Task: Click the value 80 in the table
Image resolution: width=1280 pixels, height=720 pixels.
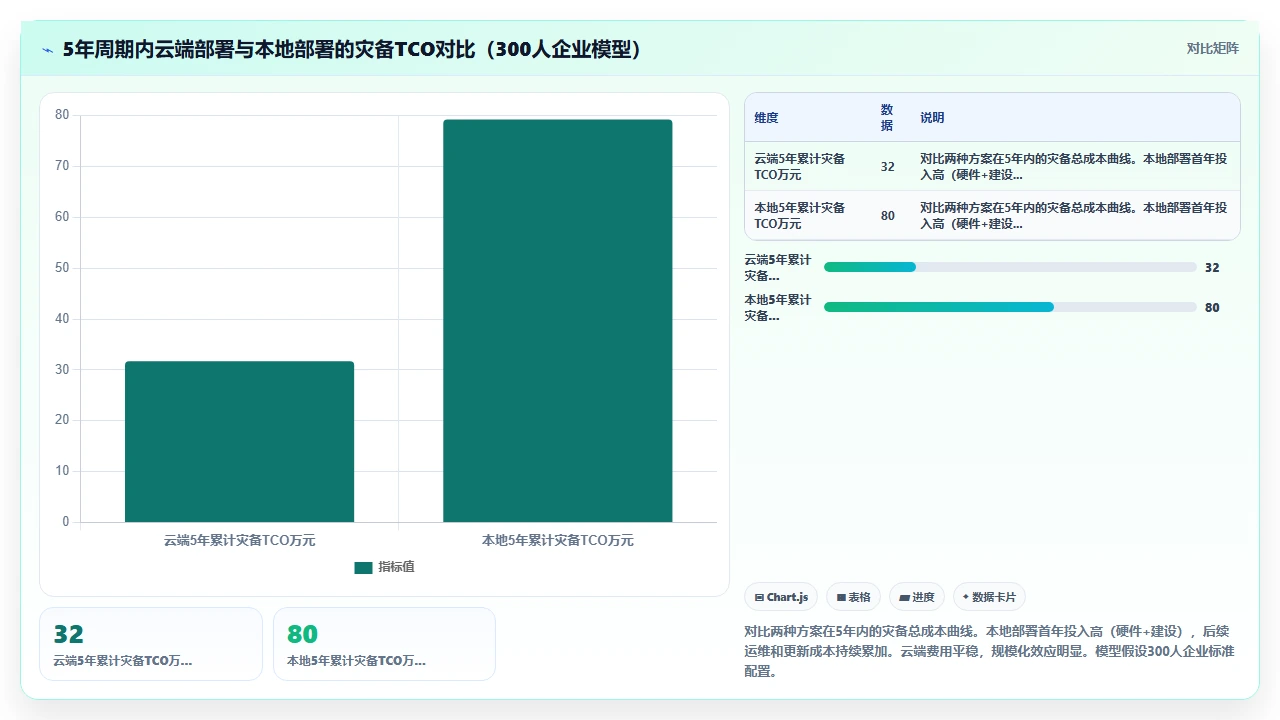Action: coord(888,216)
